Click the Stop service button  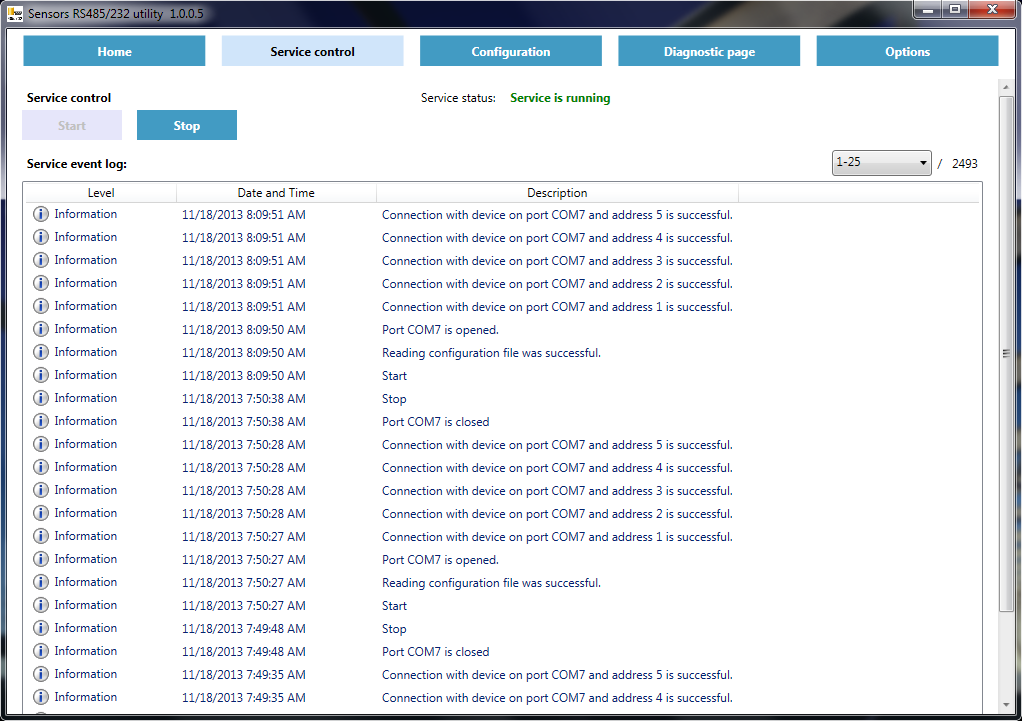tap(186, 125)
